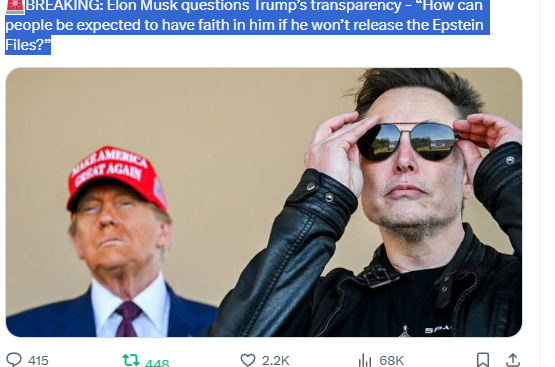Open view analytics bar chart icon
The width and height of the screenshot is (555, 367).
[x=365, y=360]
